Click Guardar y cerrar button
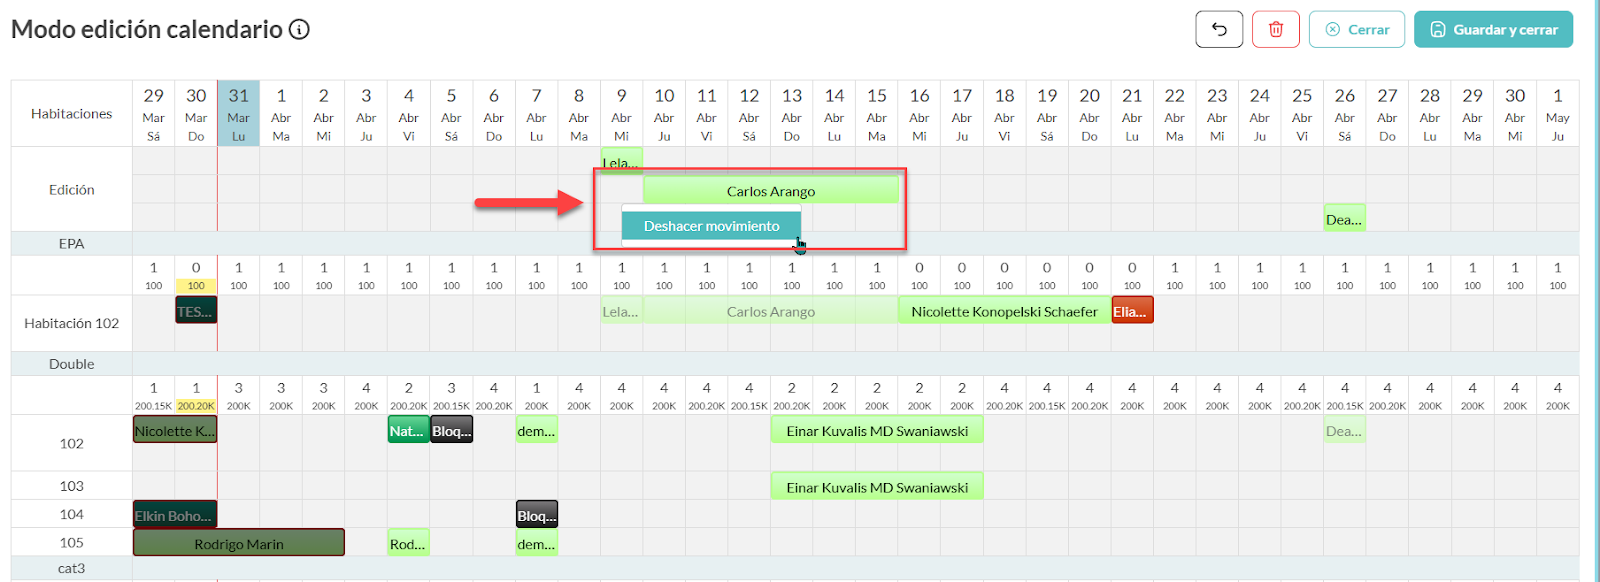Image resolution: width=1600 pixels, height=582 pixels. coord(1493,29)
